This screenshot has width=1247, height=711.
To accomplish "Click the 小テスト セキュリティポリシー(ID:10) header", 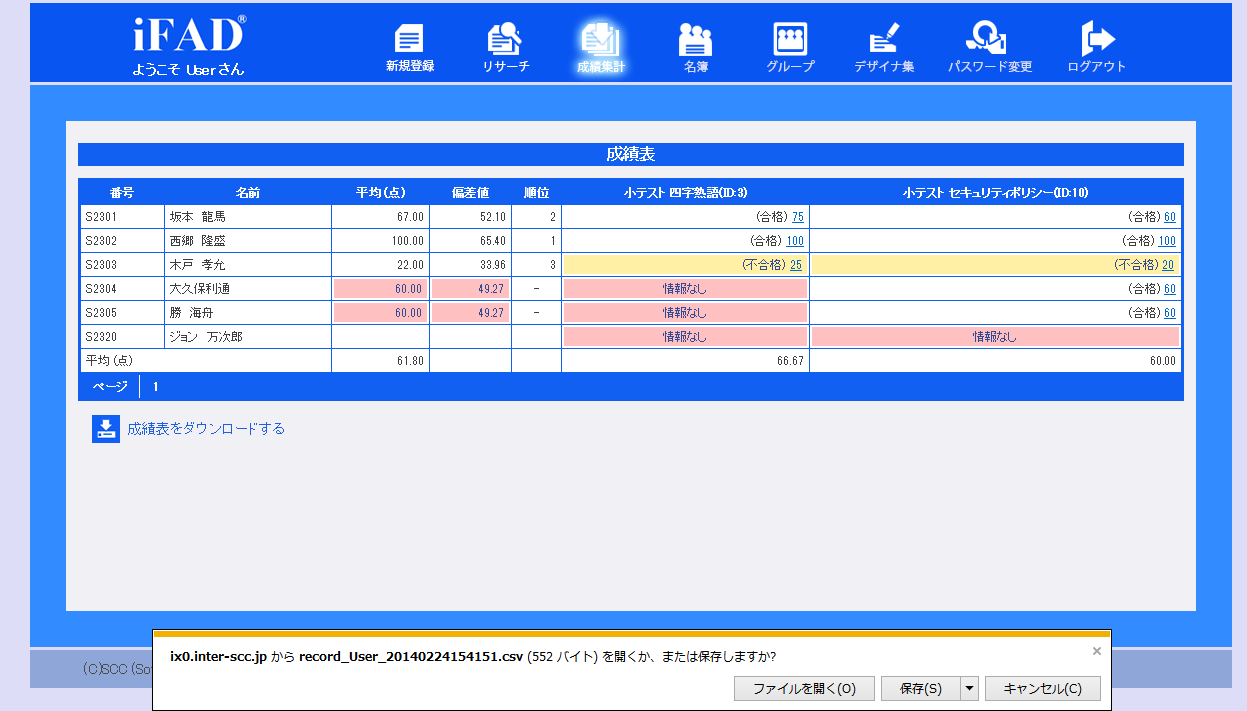I will pos(995,193).
